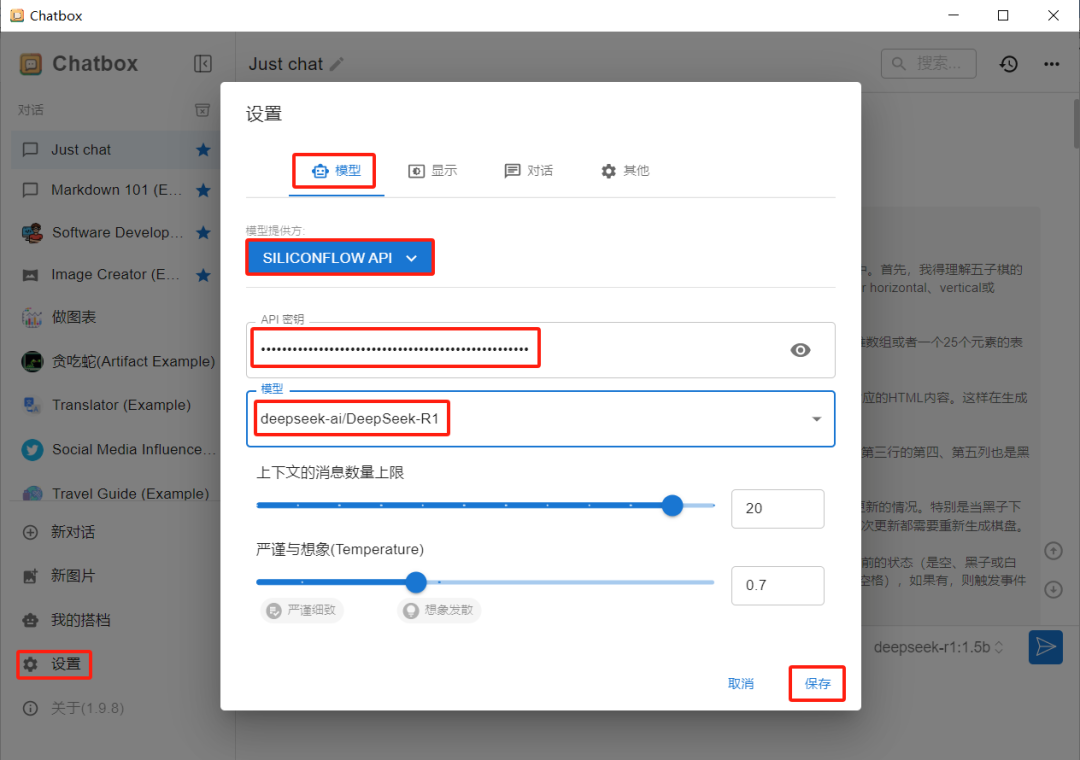This screenshot has width=1080, height=760.
Task: Toggle the star on Markdown 101
Action: click(203, 190)
